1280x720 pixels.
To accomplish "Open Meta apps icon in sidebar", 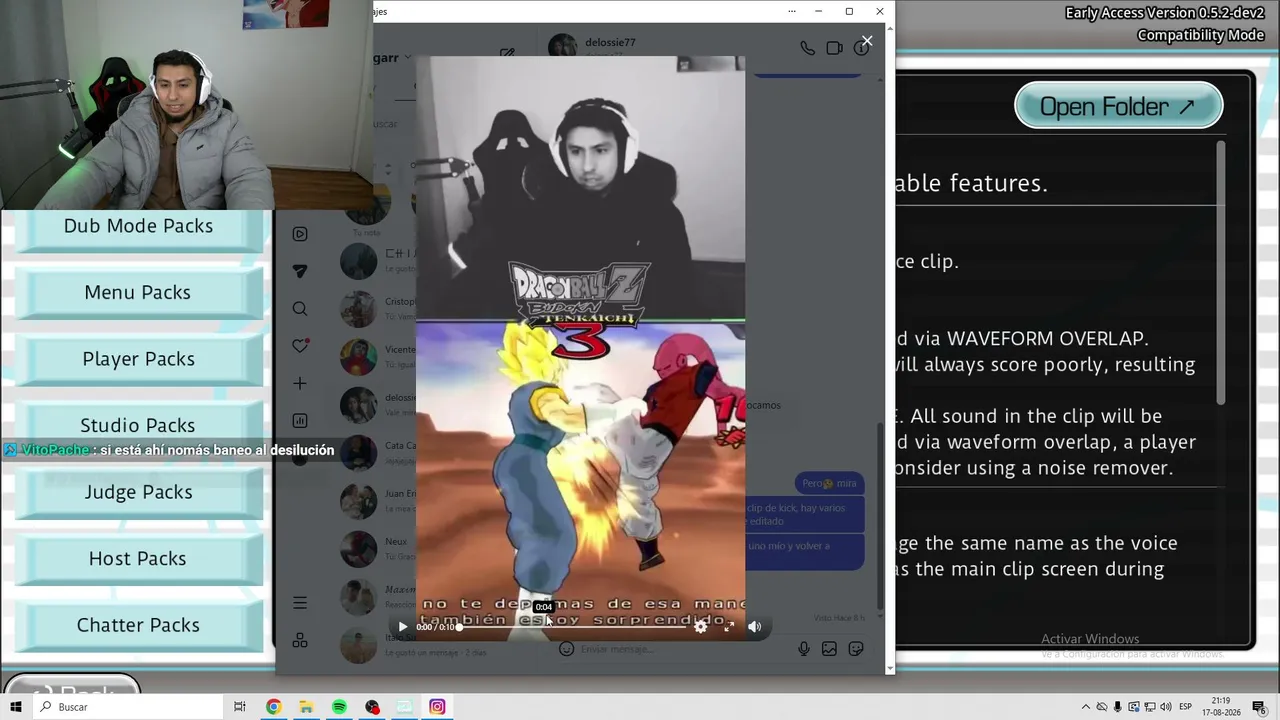I will (x=300, y=641).
